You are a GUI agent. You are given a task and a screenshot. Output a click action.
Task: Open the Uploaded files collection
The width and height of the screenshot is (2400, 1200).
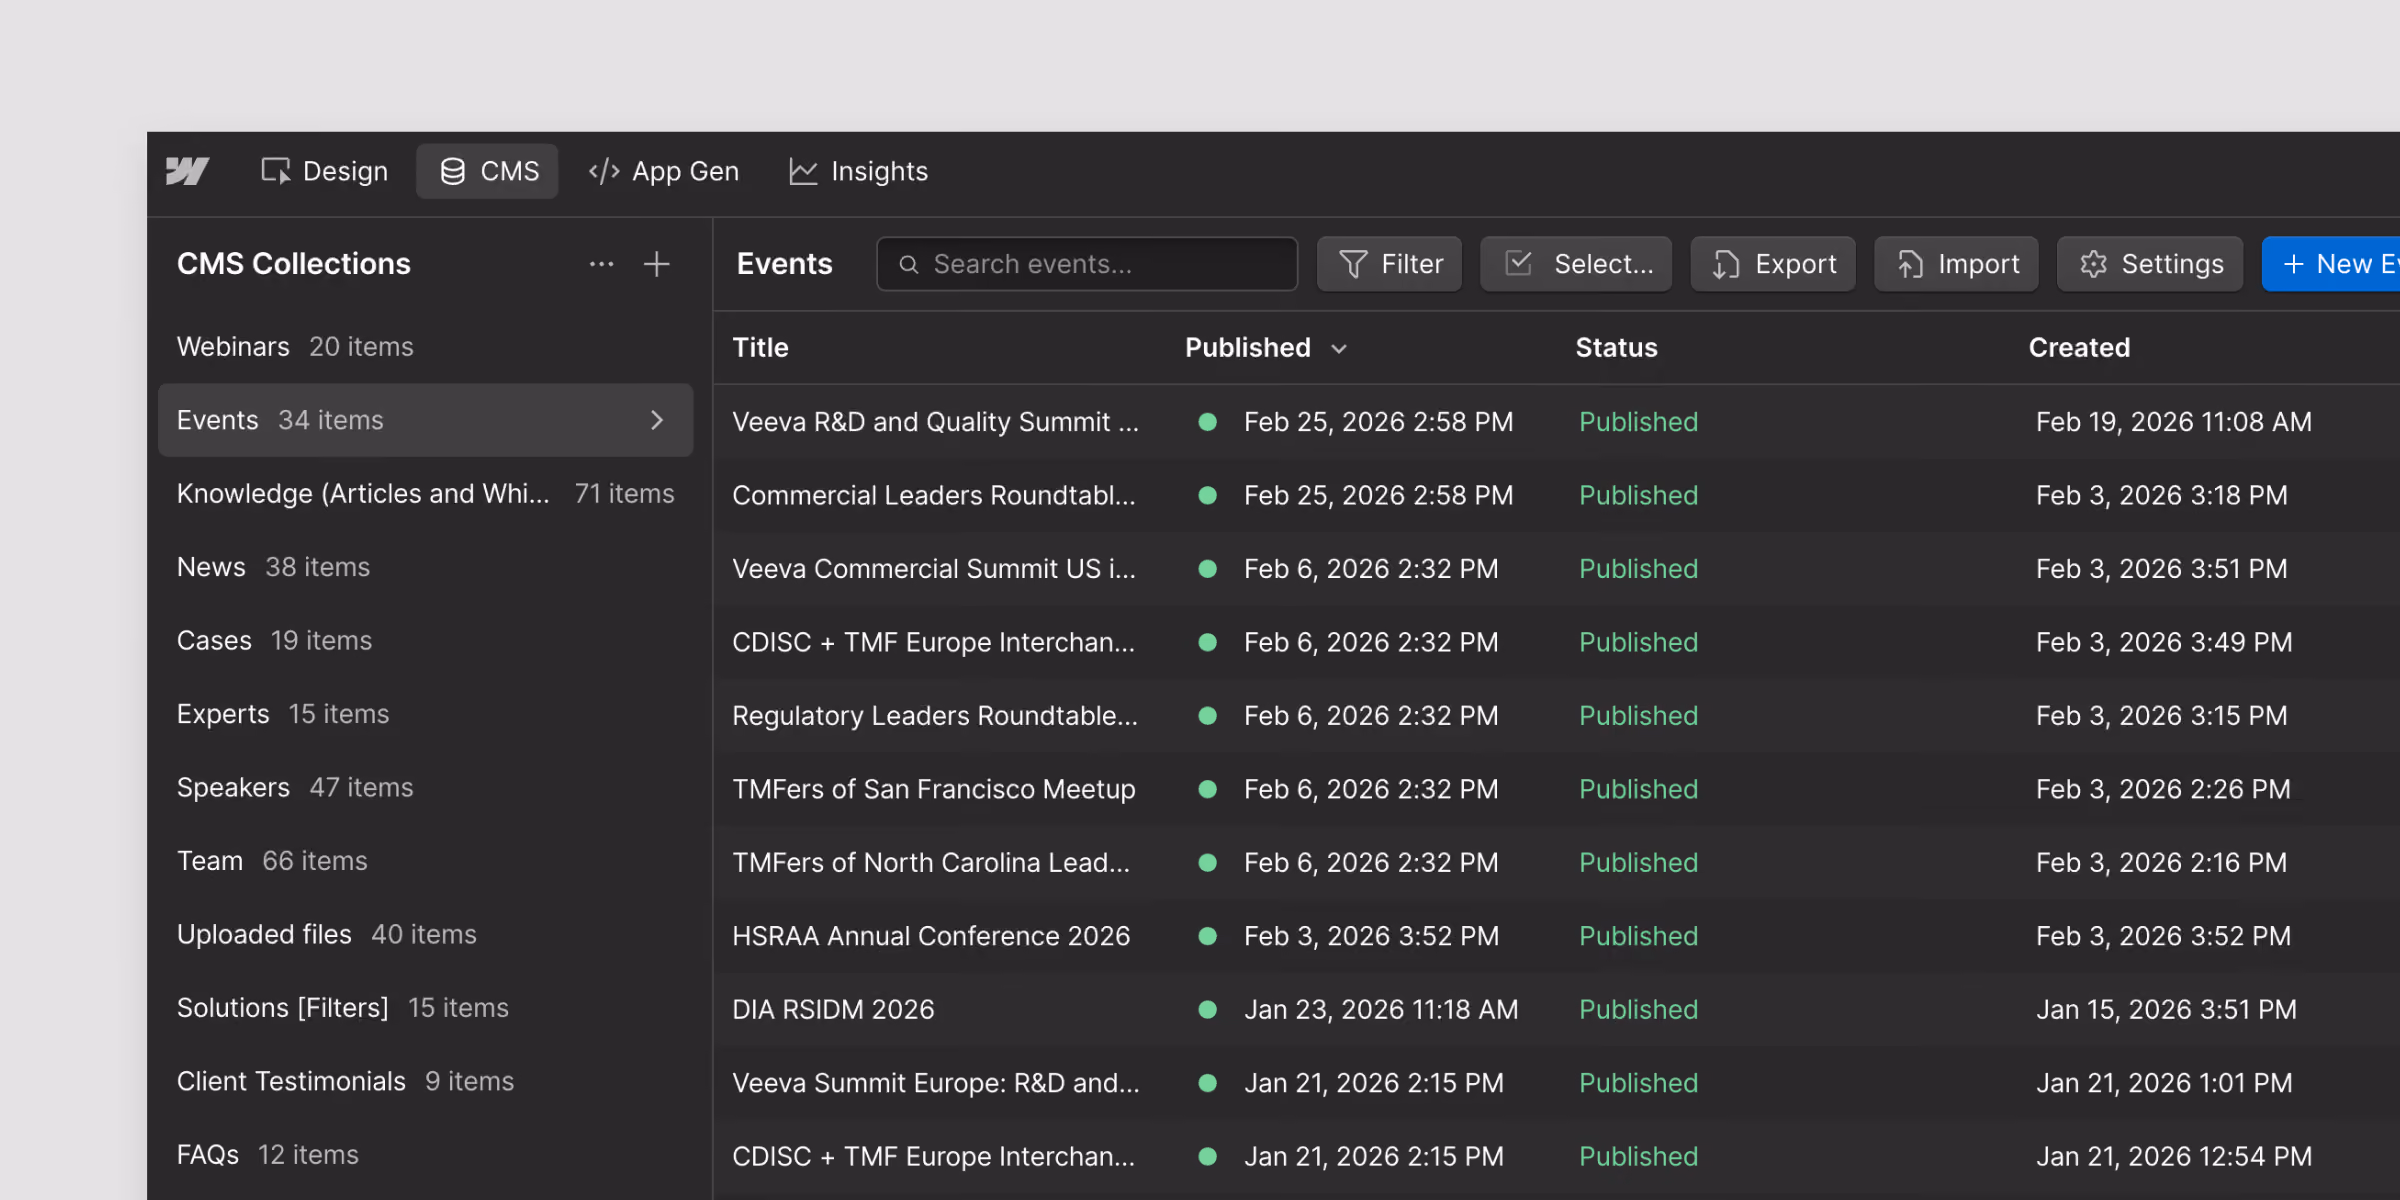(425, 934)
